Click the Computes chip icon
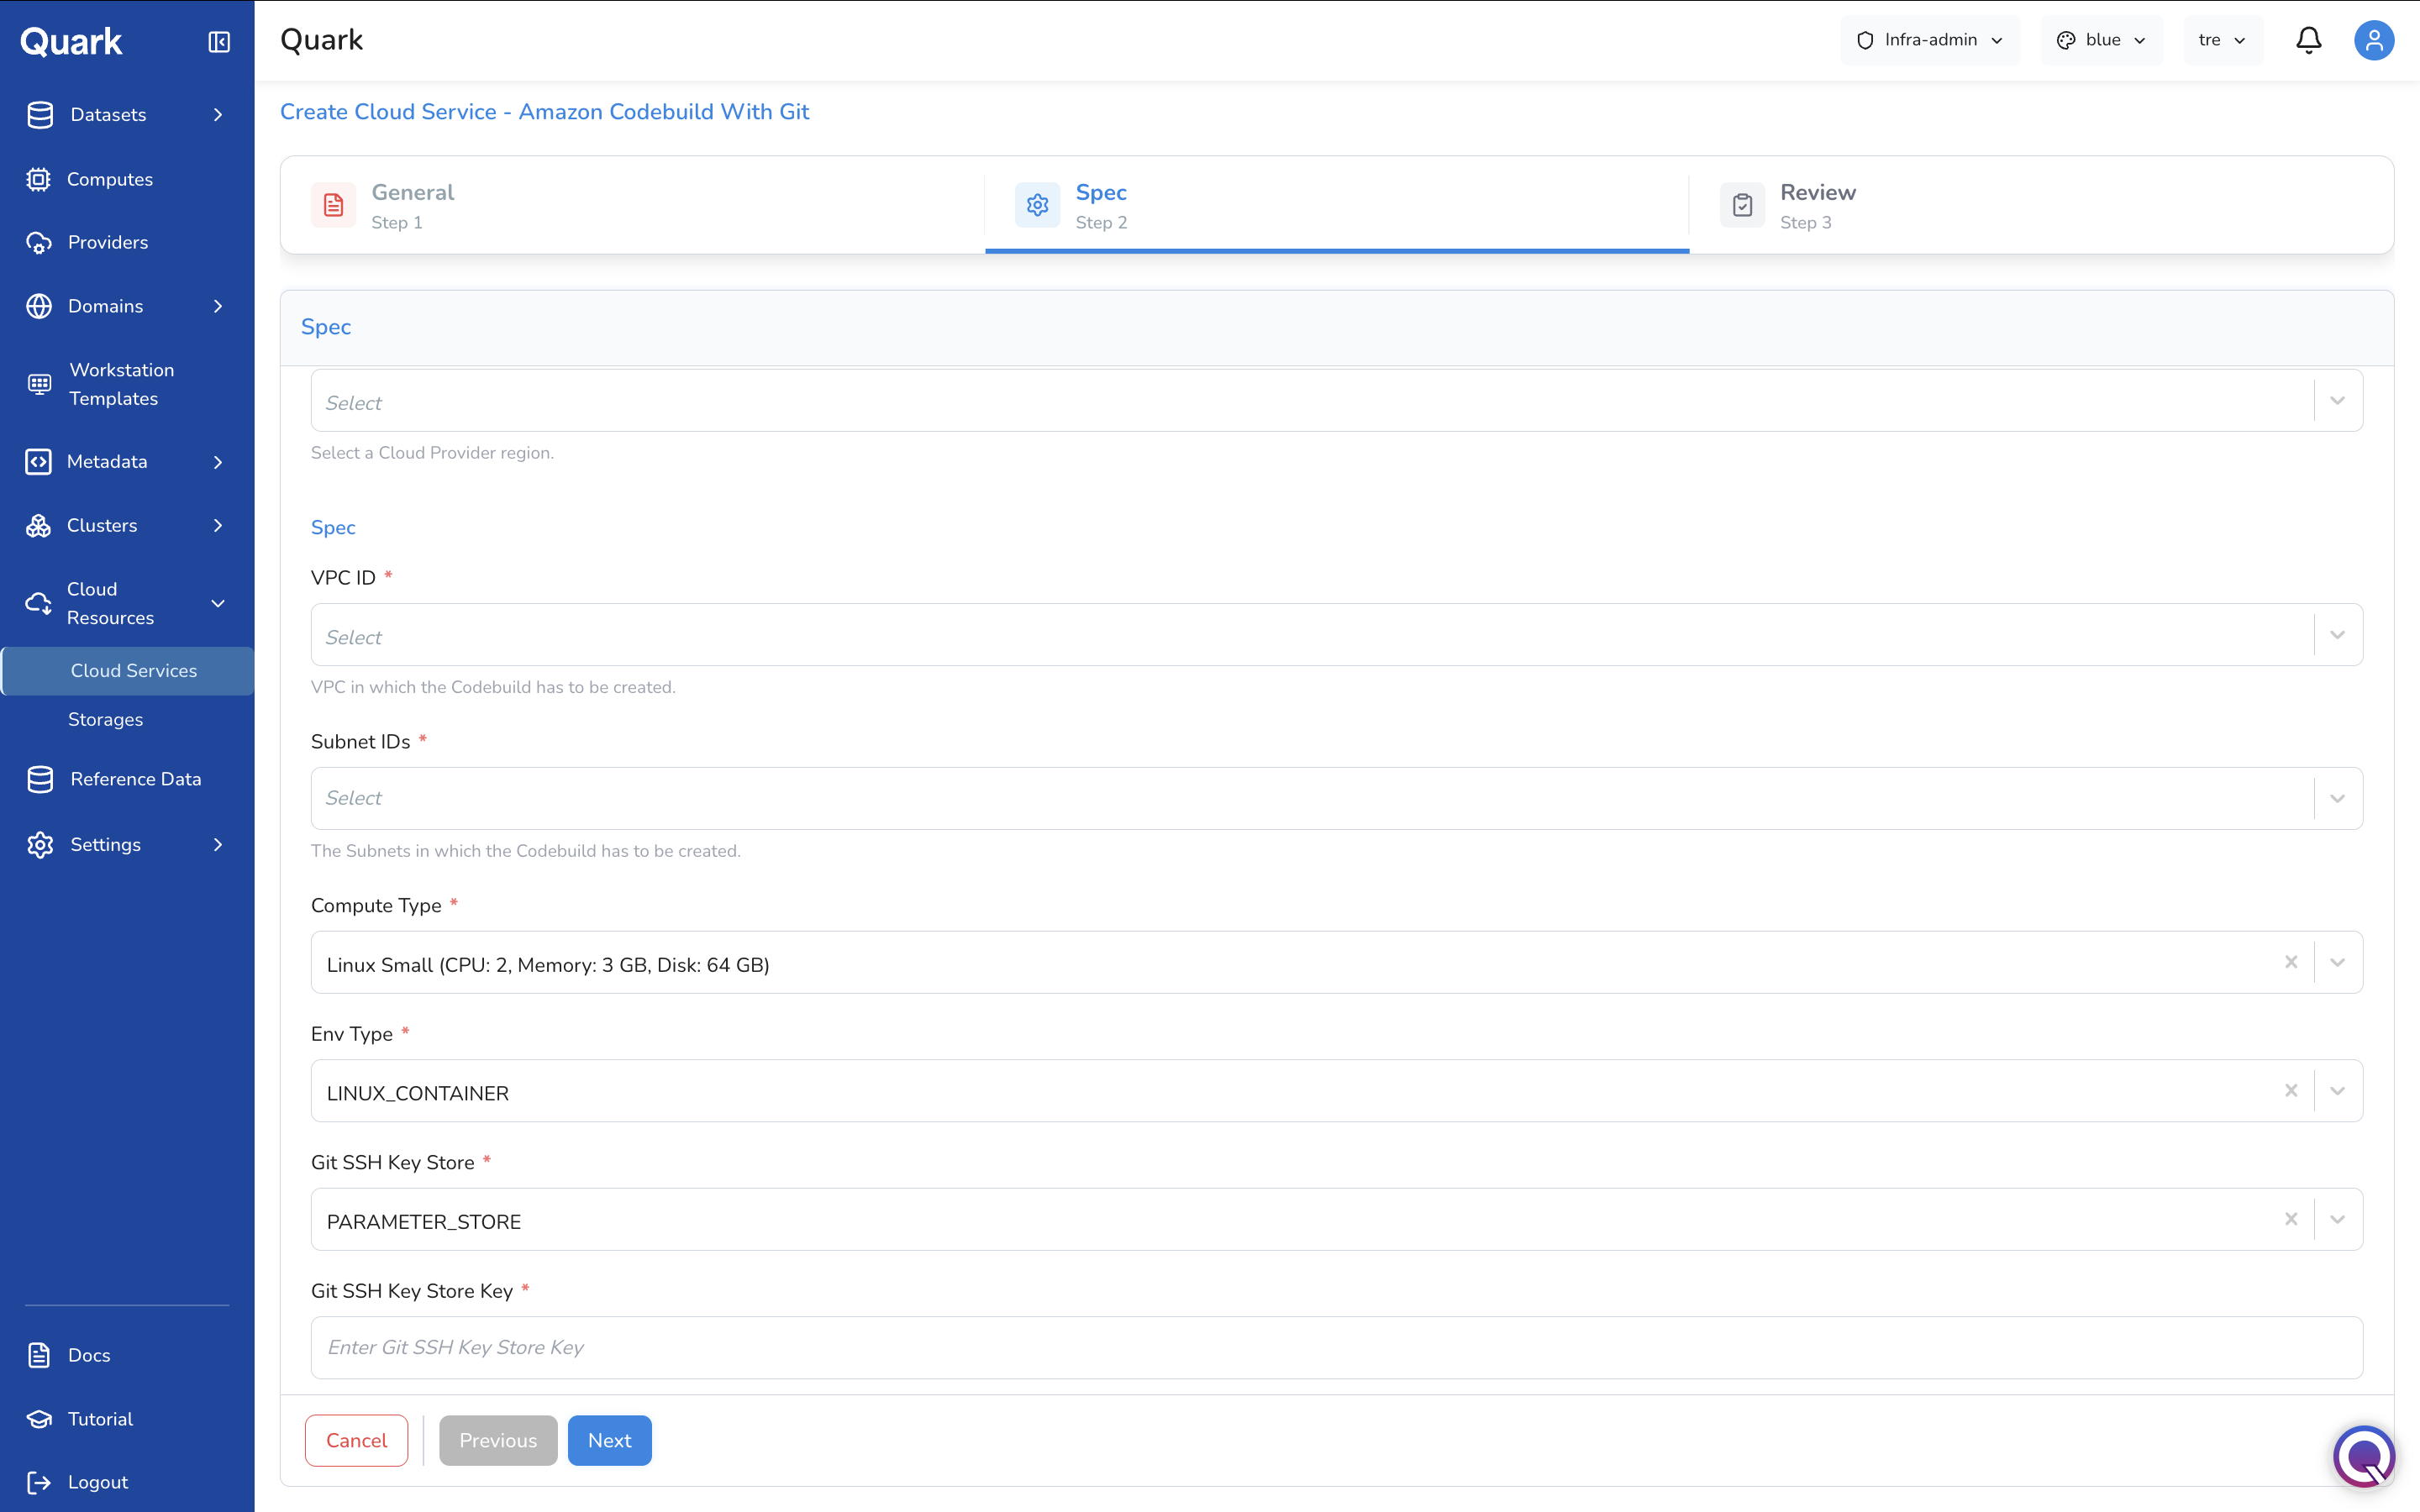 [38, 179]
